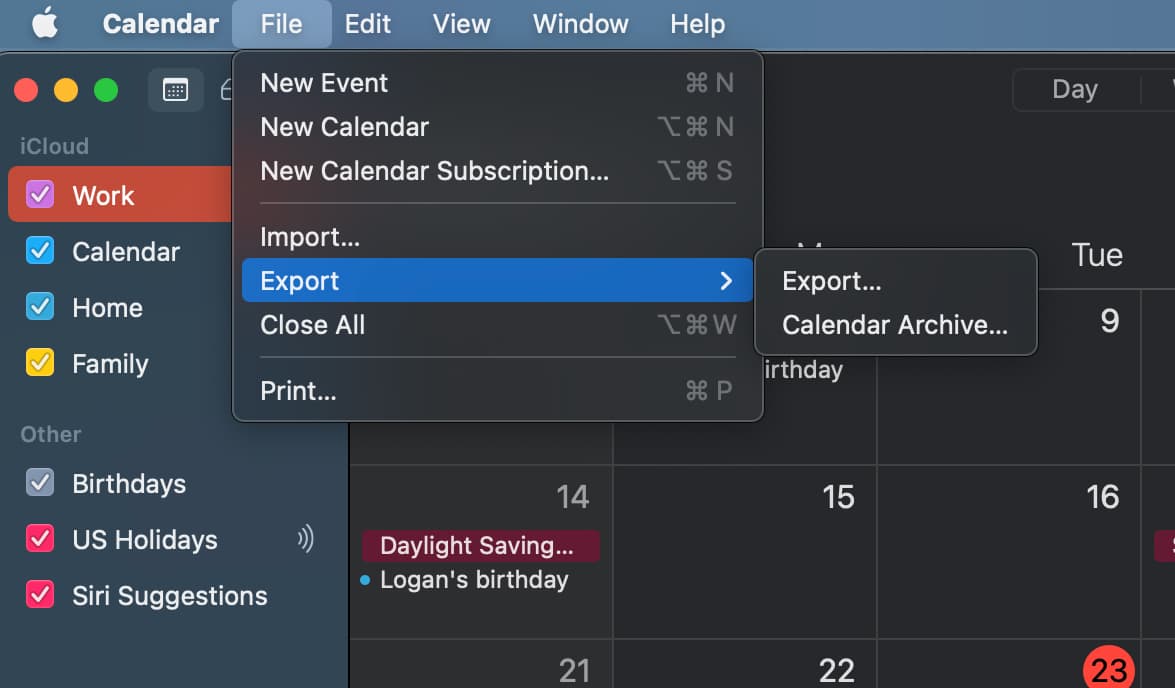This screenshot has width=1175, height=688.
Task: Click the Import… menu item
Action: pyautogui.click(x=310, y=237)
